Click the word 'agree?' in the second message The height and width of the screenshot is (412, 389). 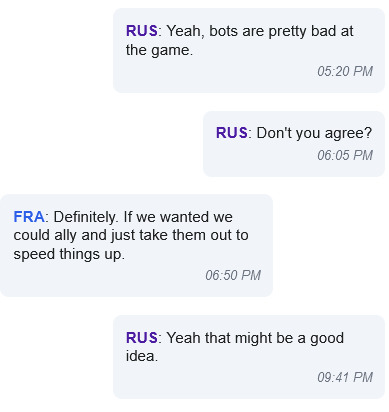[348, 133]
